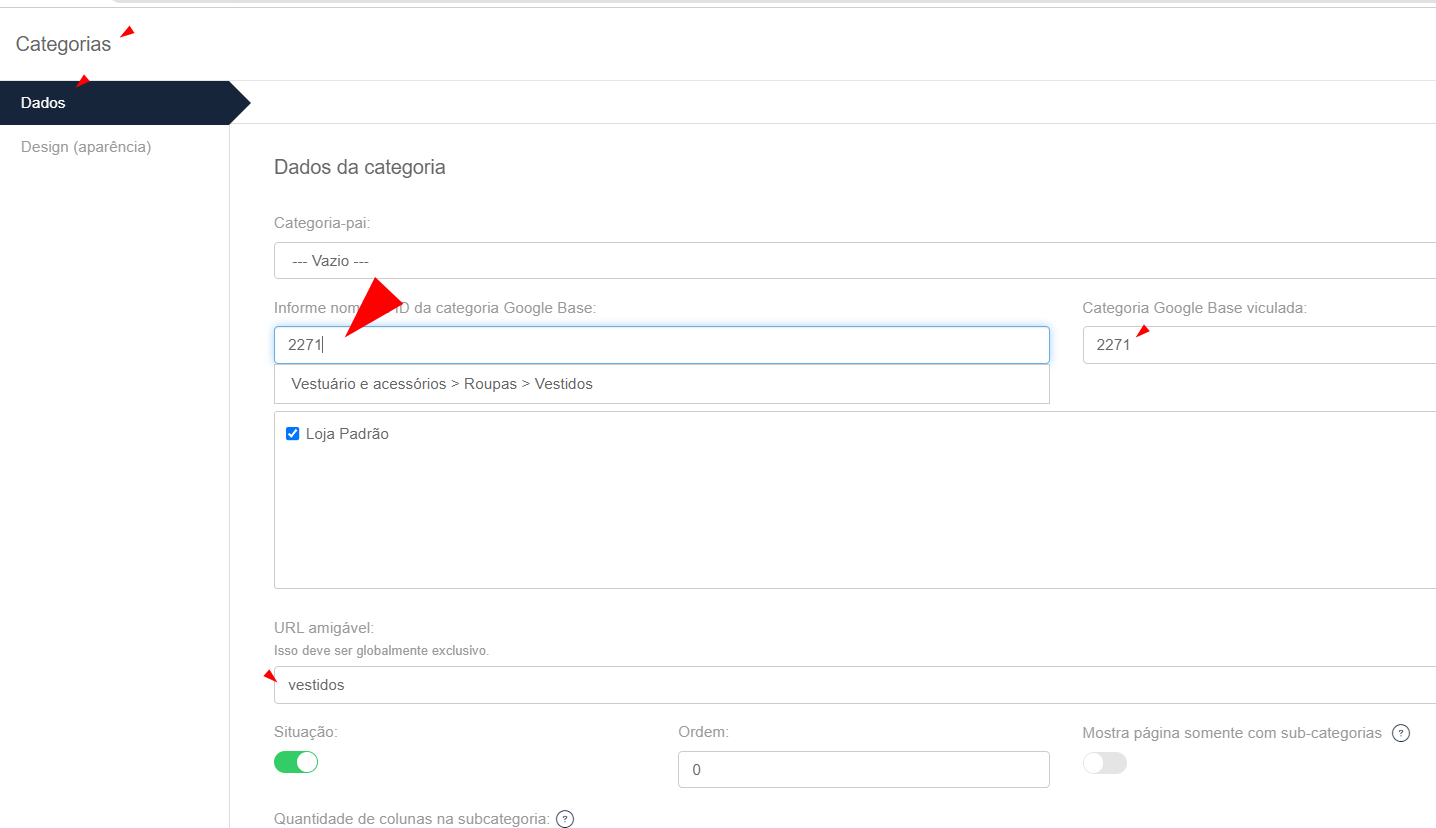Click the 'Ordem:' label
Screen dimensions: 1436x828
[x=704, y=732]
